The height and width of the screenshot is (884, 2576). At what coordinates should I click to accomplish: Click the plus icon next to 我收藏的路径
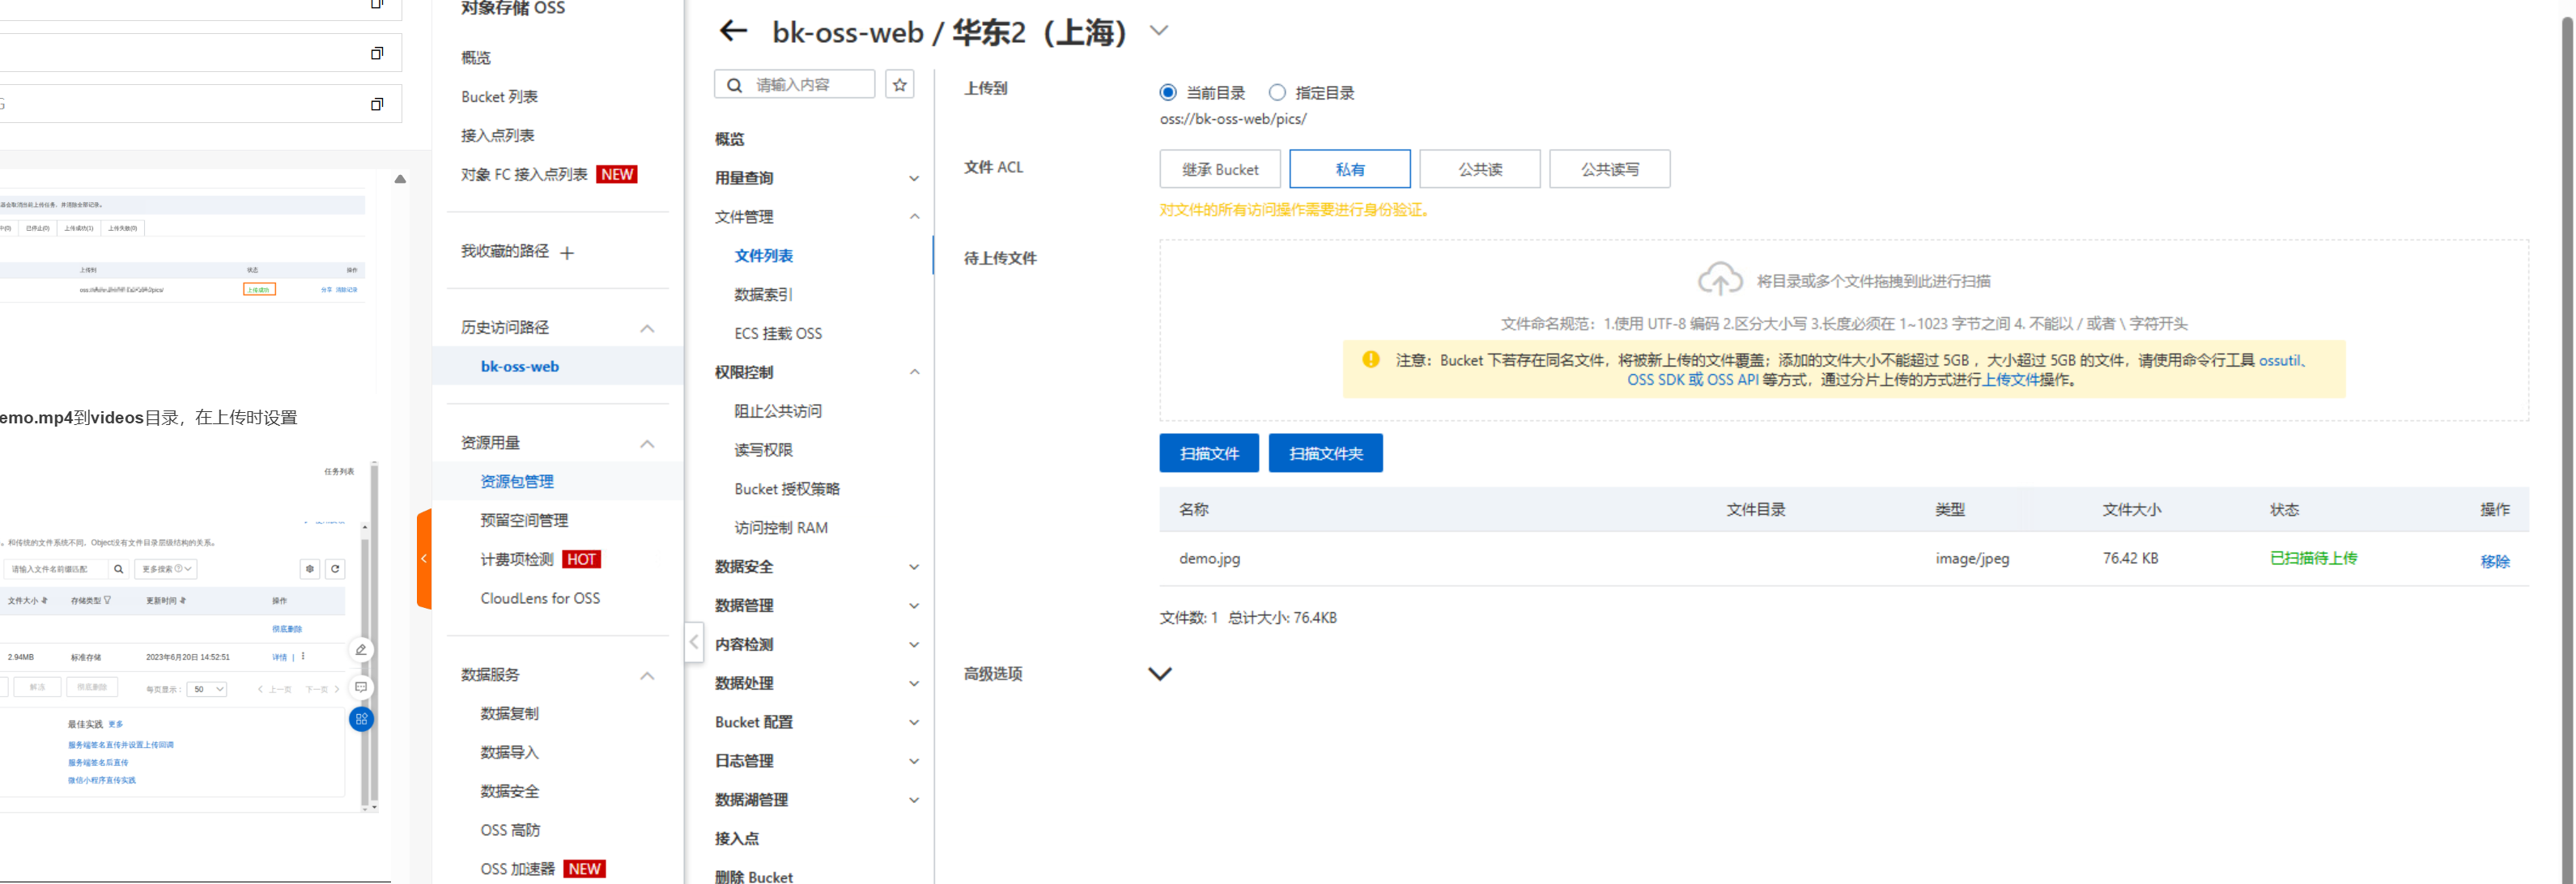567,253
